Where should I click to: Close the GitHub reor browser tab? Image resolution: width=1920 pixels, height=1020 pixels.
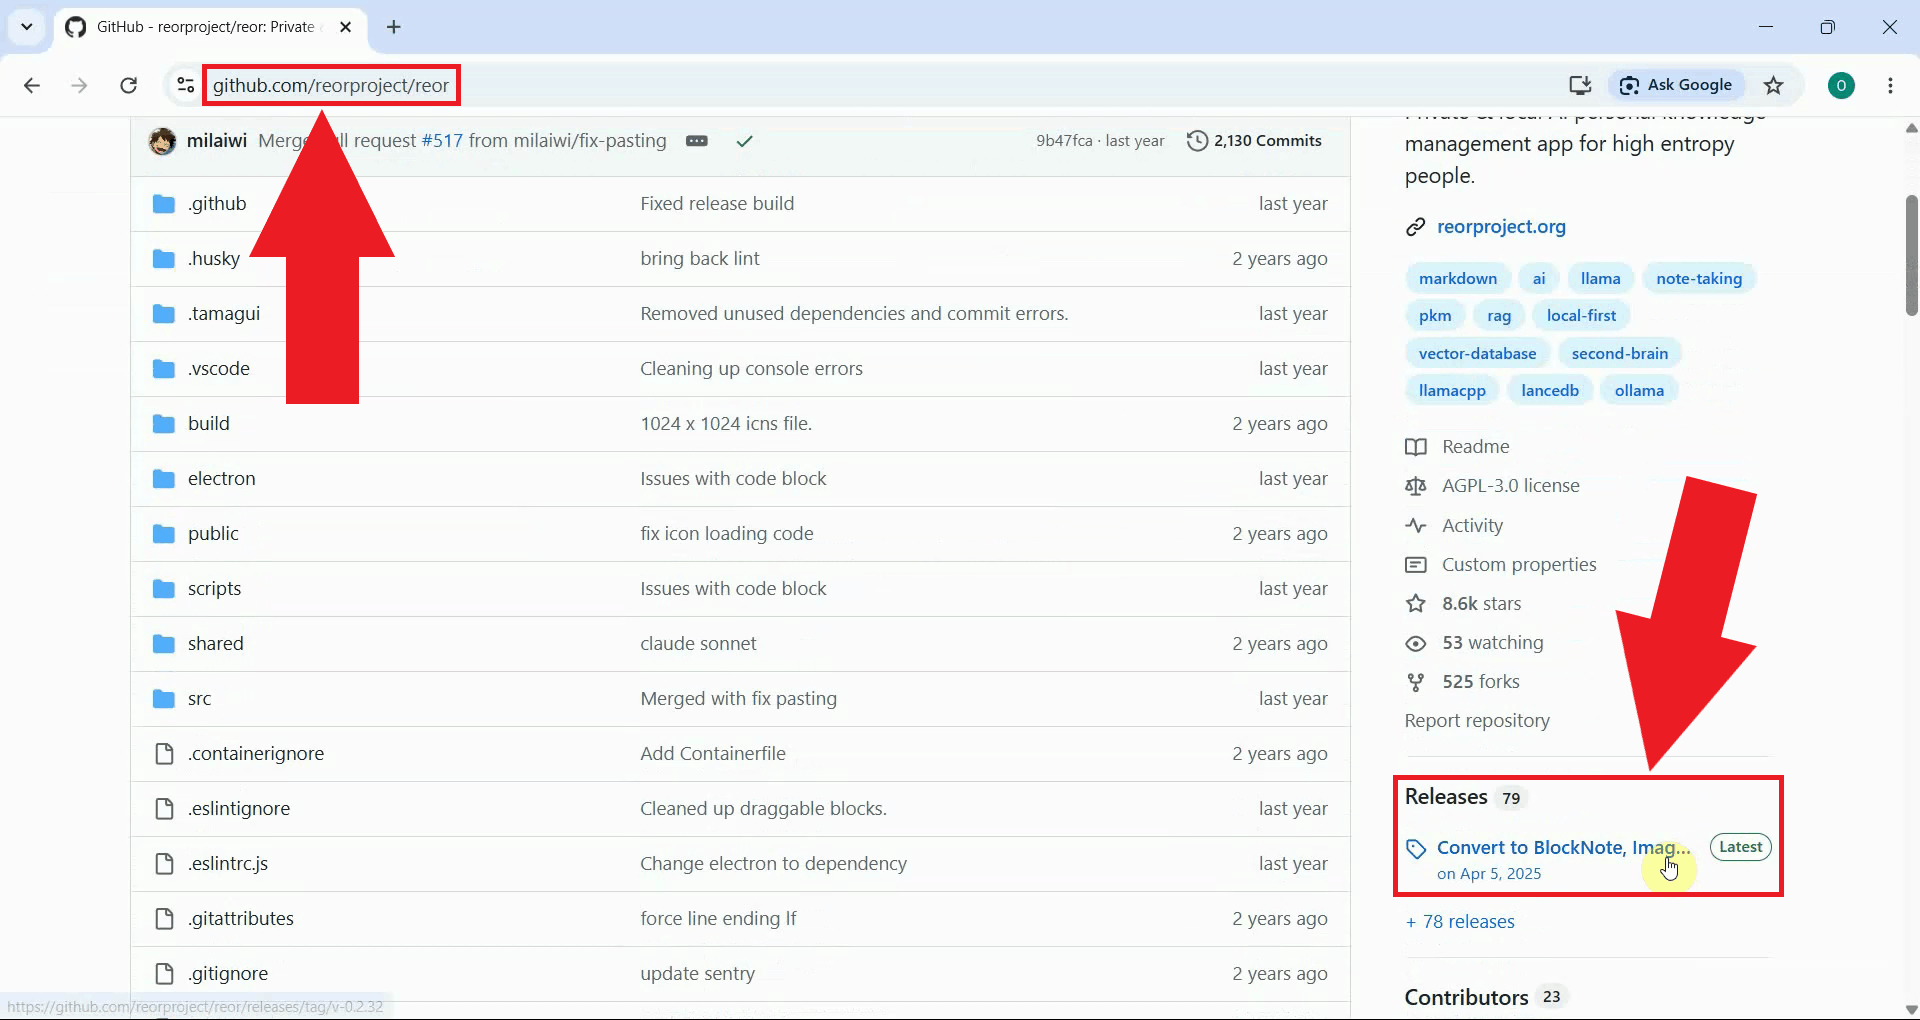pyautogui.click(x=346, y=27)
